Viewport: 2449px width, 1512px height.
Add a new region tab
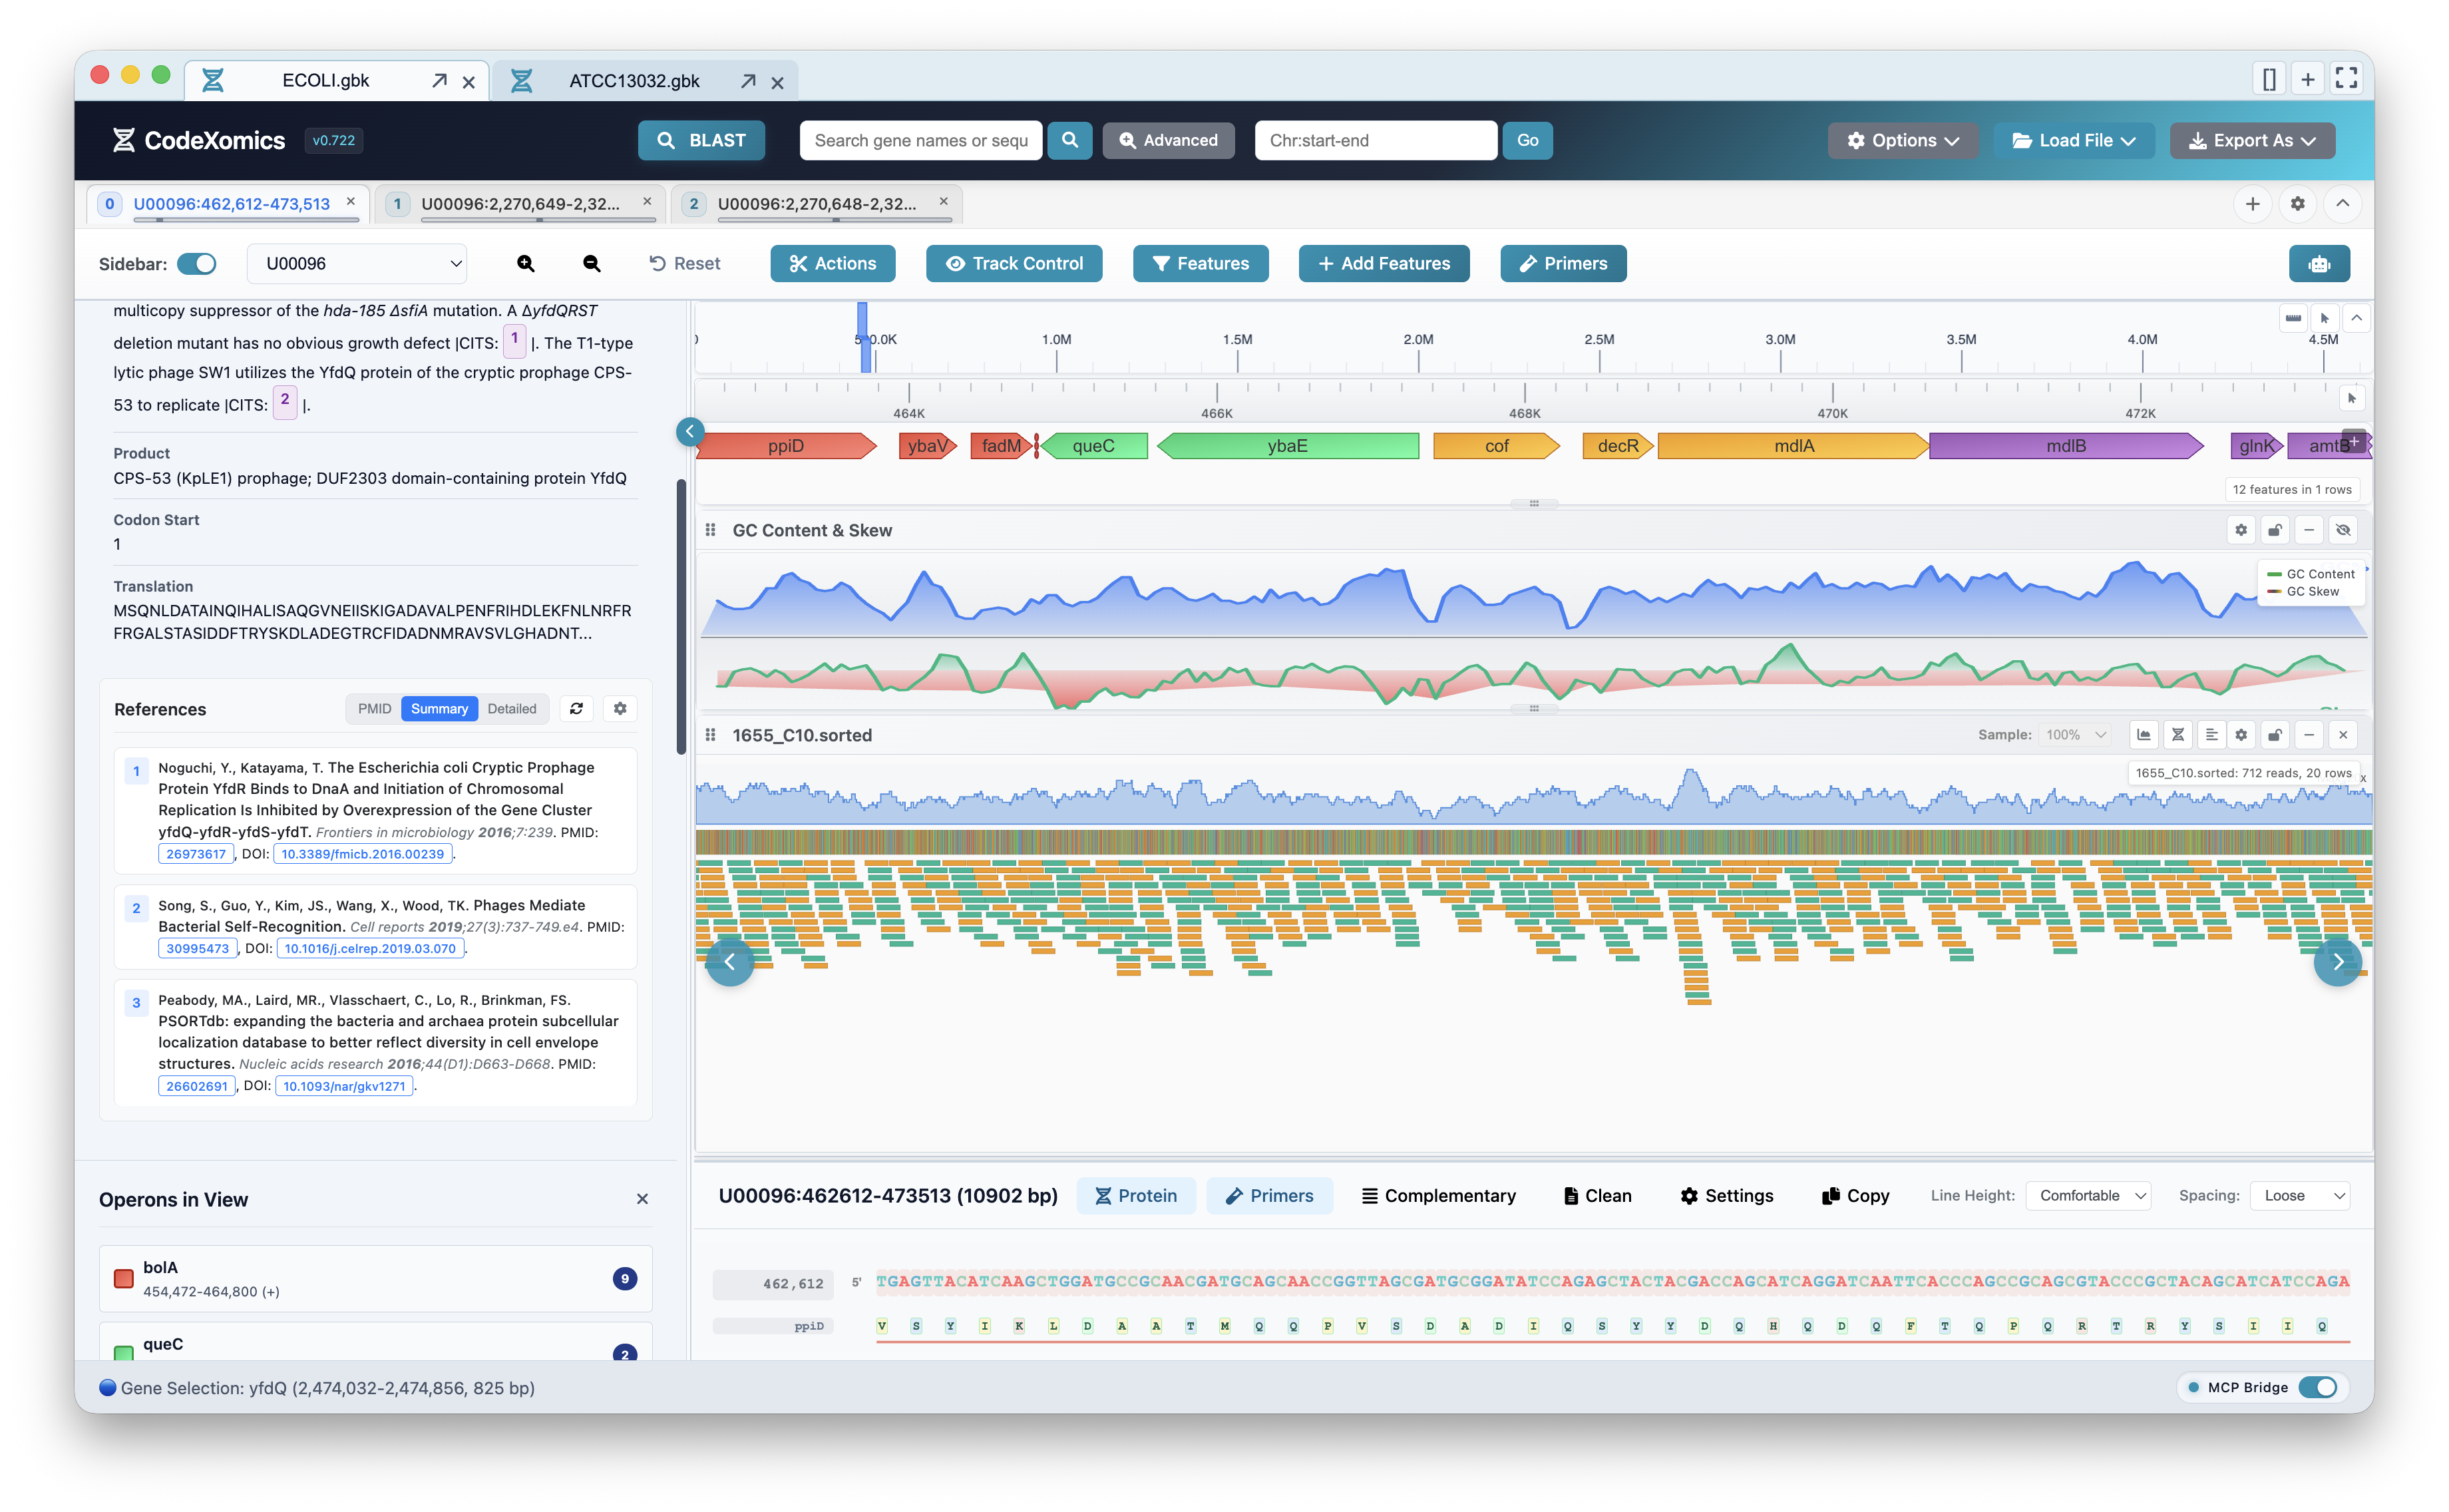pyautogui.click(x=2252, y=204)
